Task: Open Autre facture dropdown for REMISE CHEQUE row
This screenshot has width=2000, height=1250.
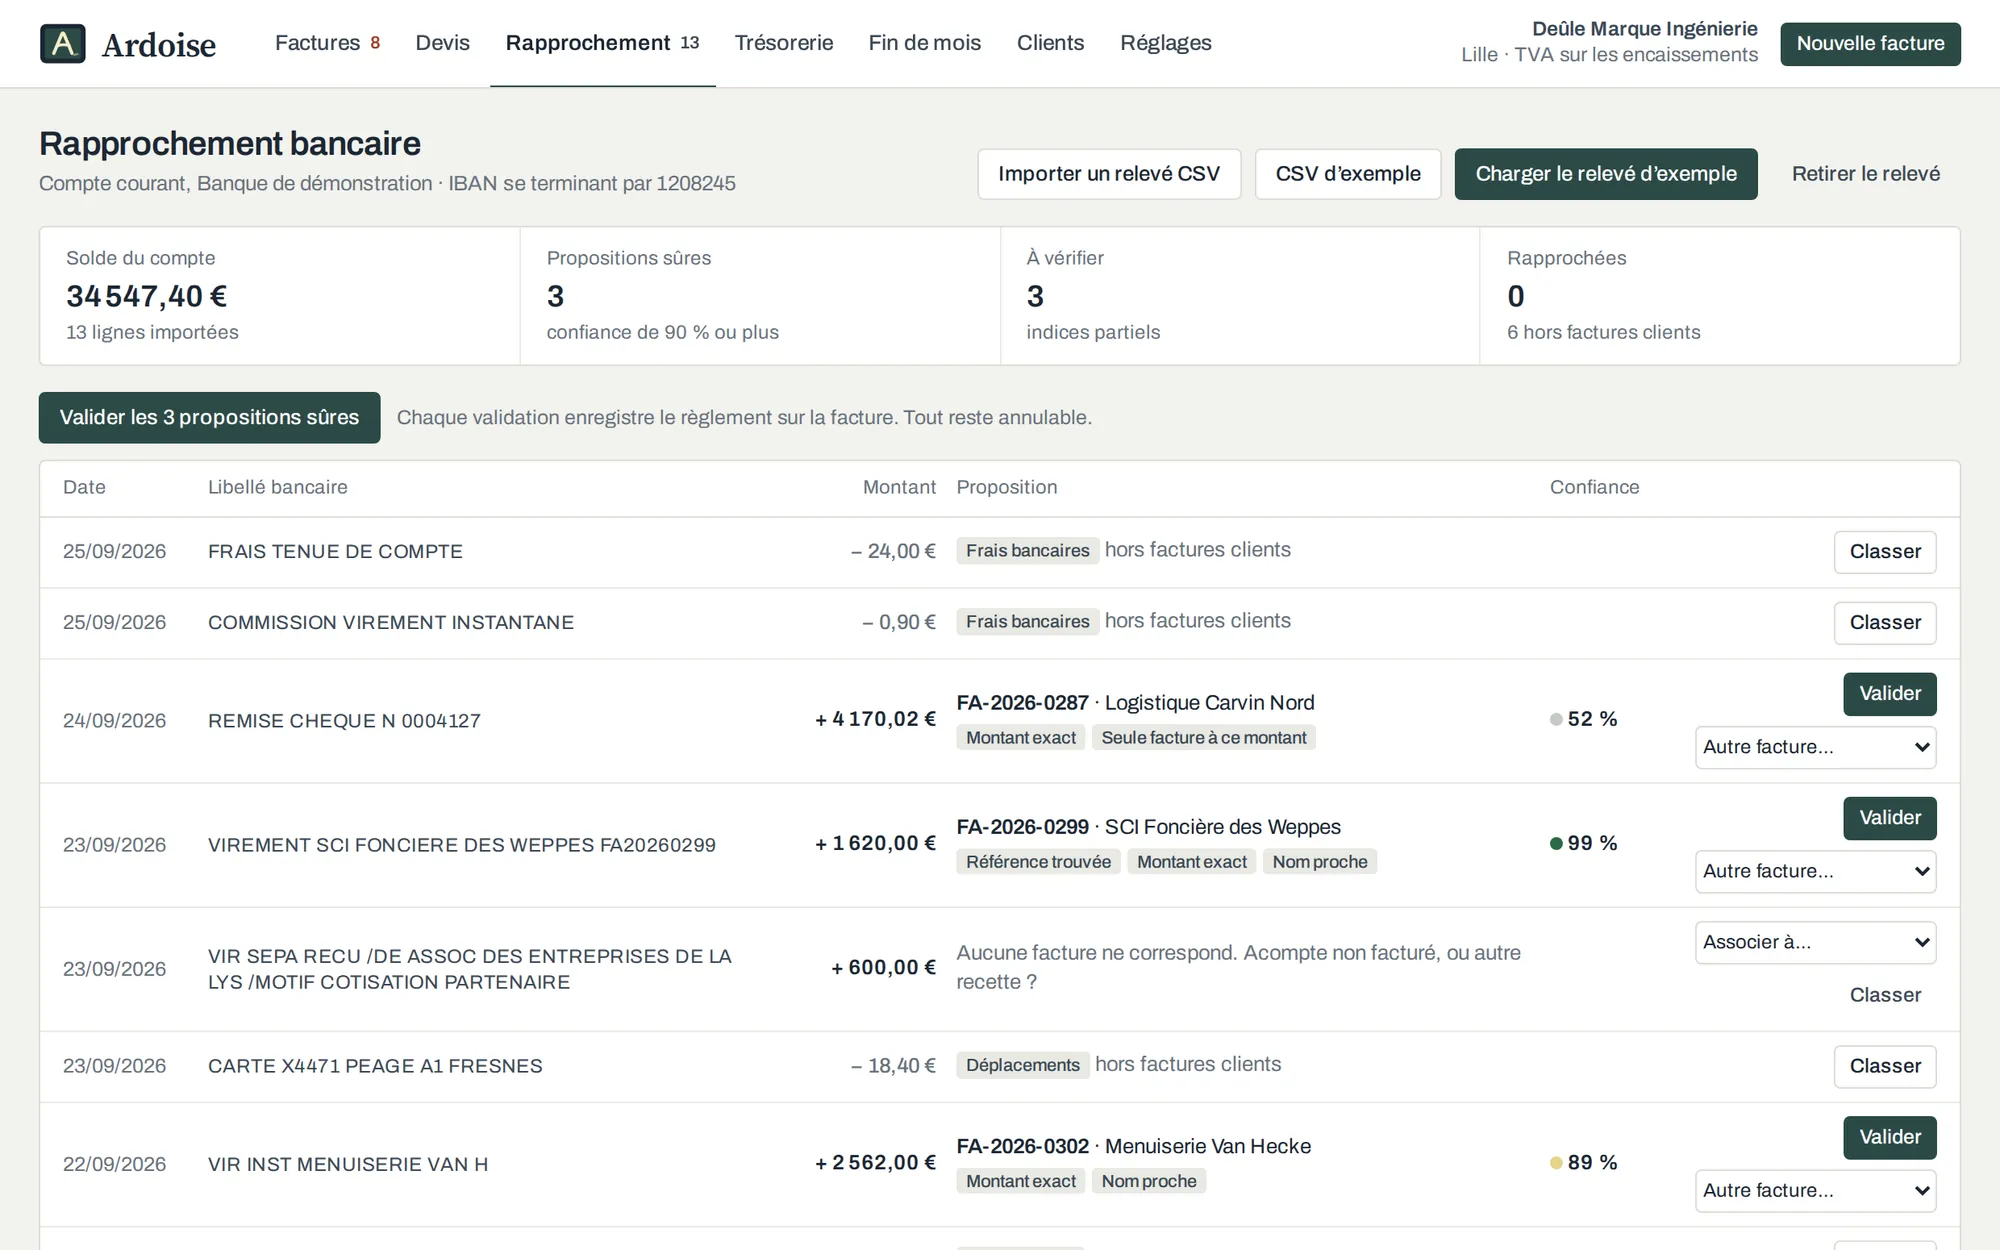Action: point(1816,748)
